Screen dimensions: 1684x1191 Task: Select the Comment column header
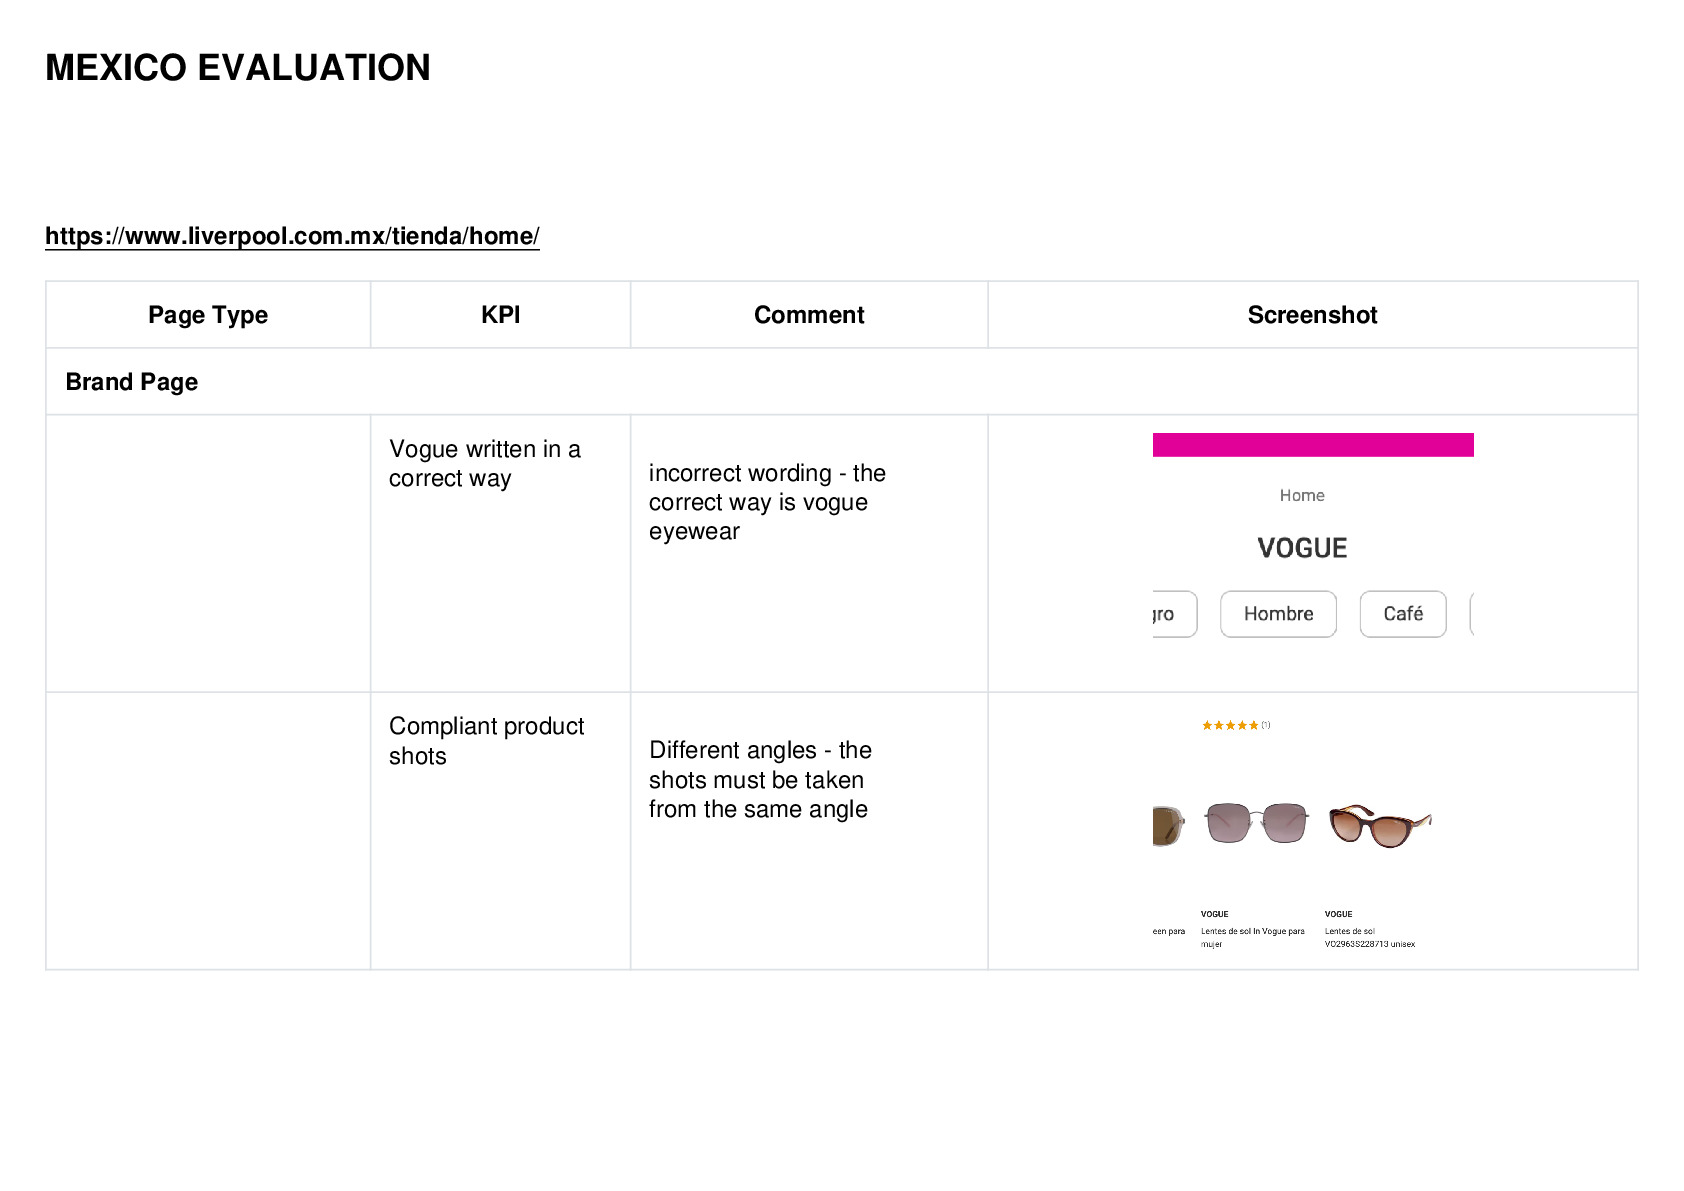(x=809, y=315)
